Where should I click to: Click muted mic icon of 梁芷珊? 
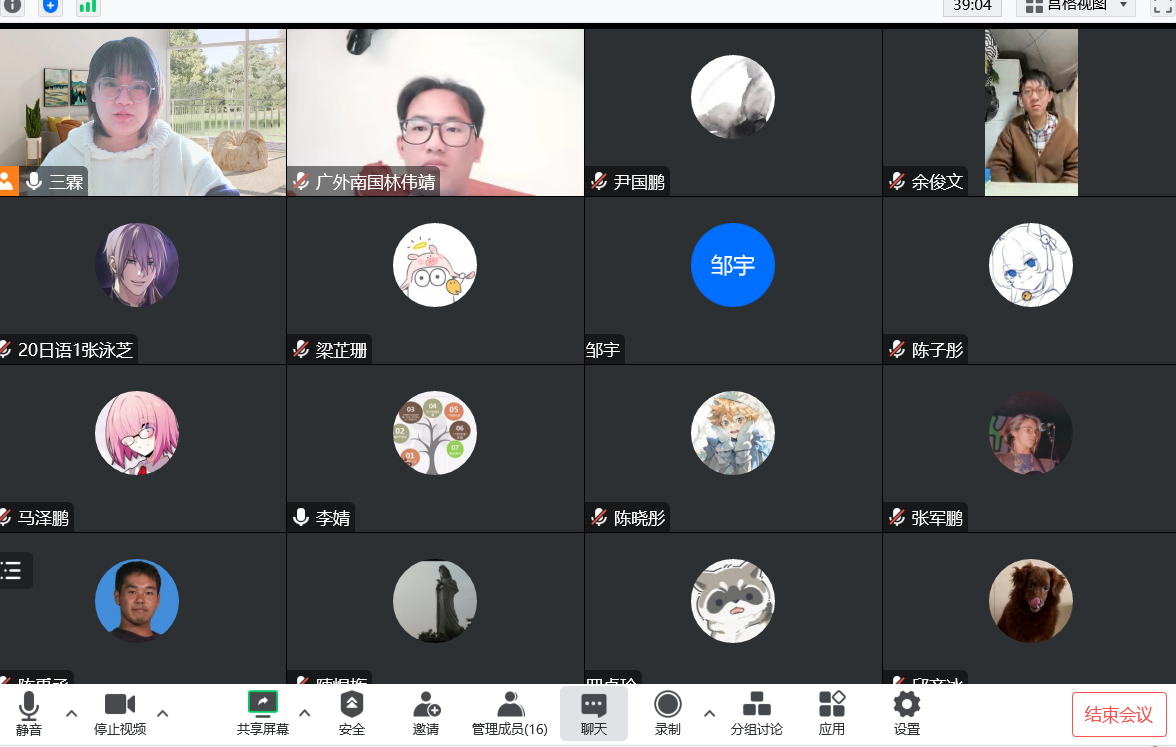pos(302,350)
